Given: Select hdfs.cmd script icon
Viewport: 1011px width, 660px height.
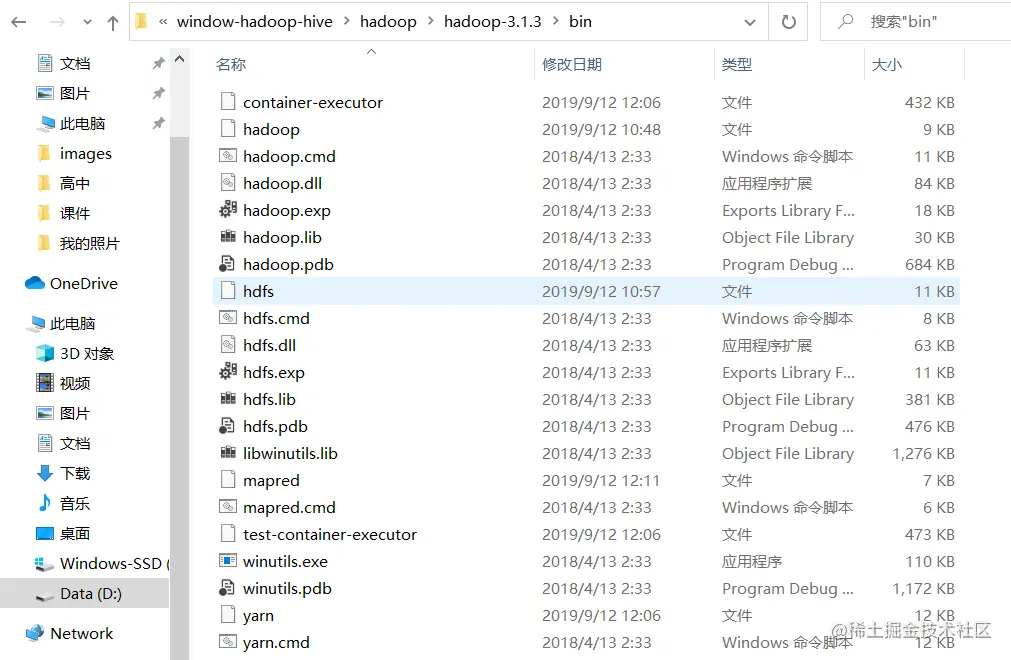Looking at the screenshot, I should click(x=228, y=318).
